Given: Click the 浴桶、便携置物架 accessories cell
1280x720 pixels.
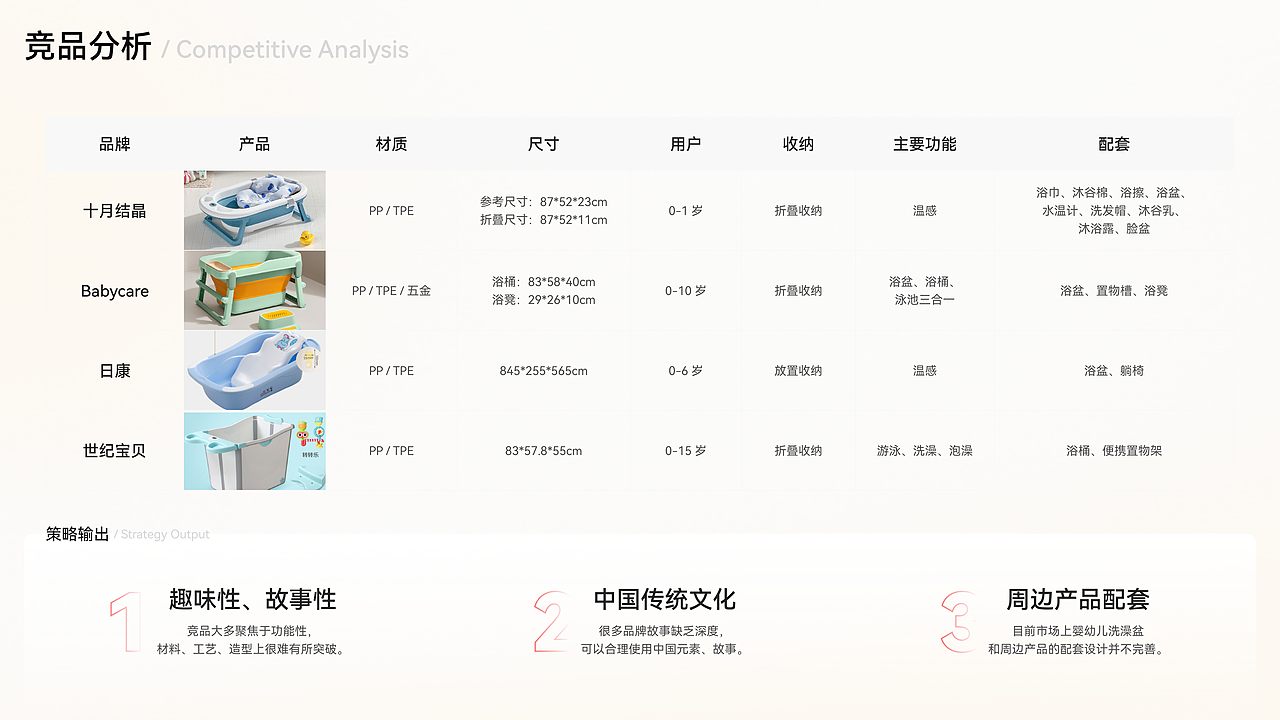Looking at the screenshot, I should tap(1114, 451).
